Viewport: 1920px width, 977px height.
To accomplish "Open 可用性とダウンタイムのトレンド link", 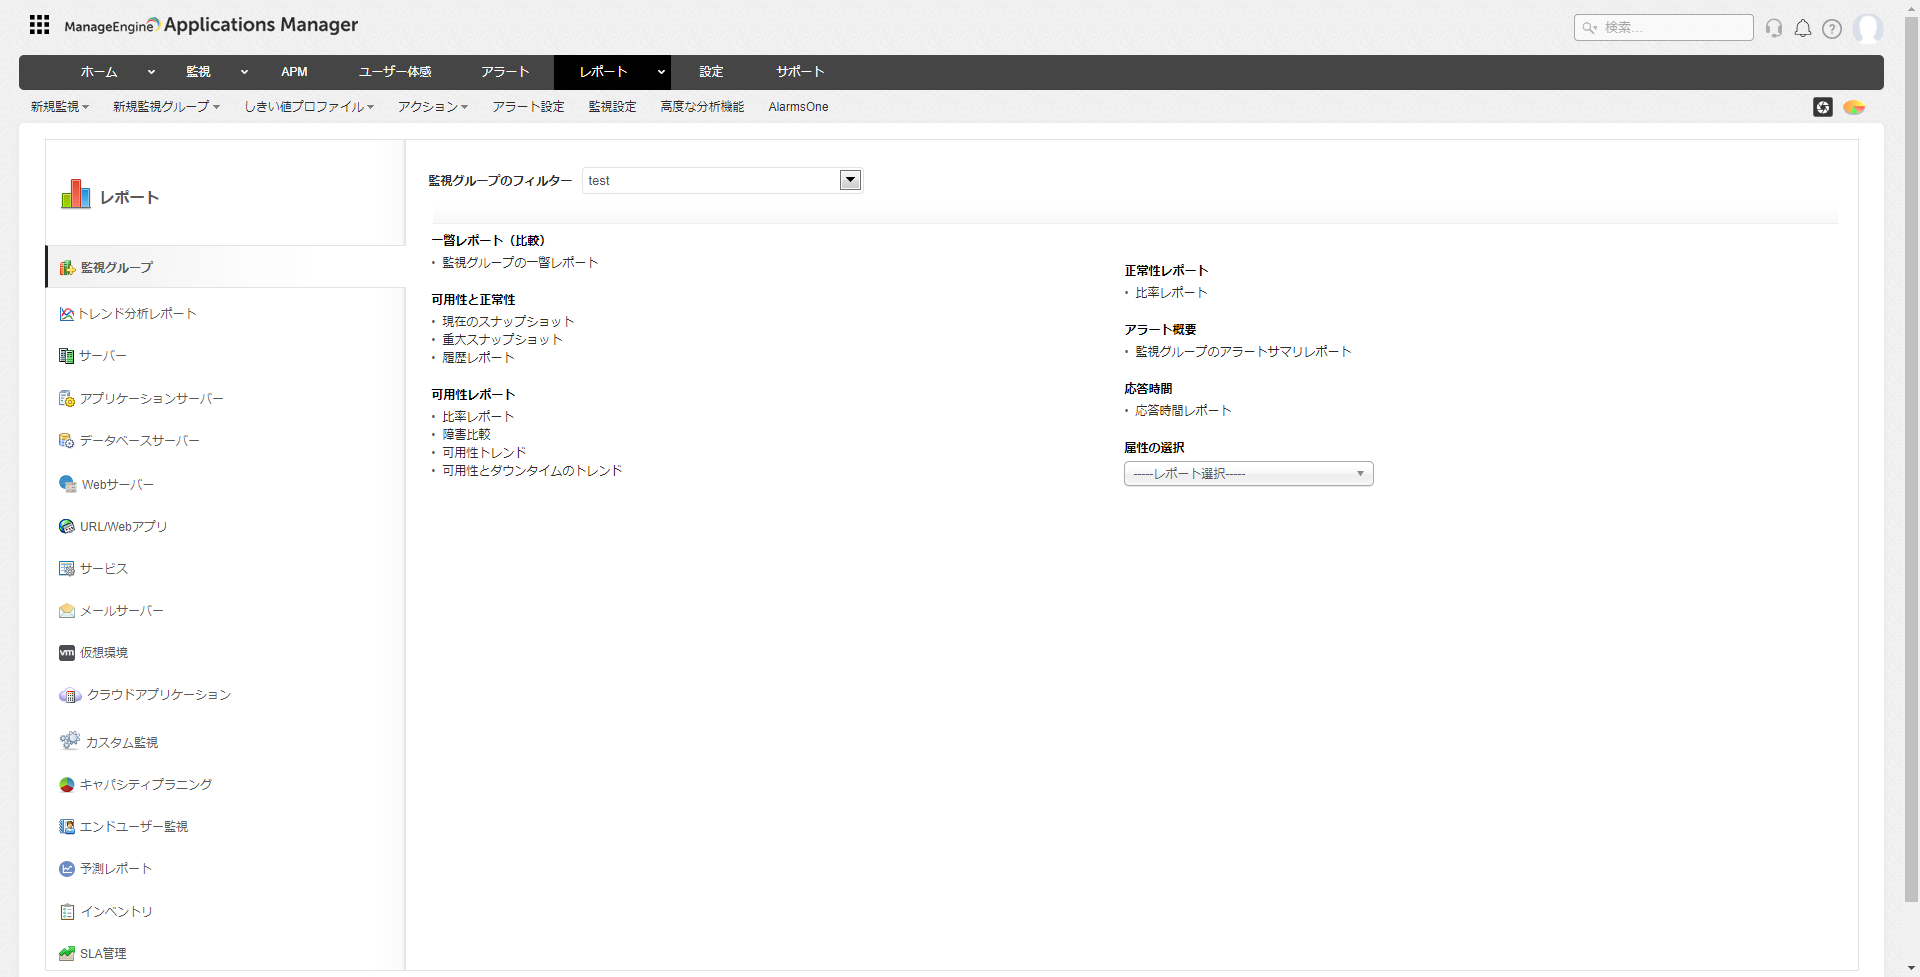I will [x=532, y=471].
